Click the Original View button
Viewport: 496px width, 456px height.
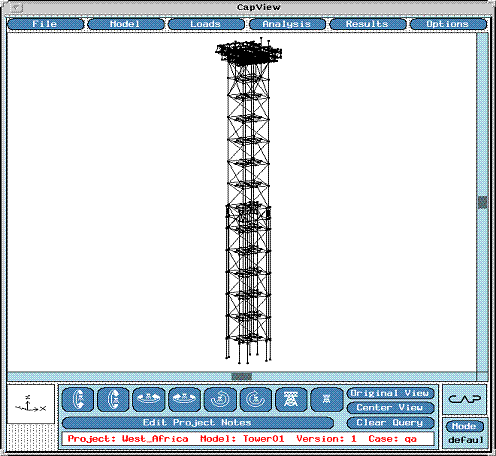pyautogui.click(x=390, y=393)
